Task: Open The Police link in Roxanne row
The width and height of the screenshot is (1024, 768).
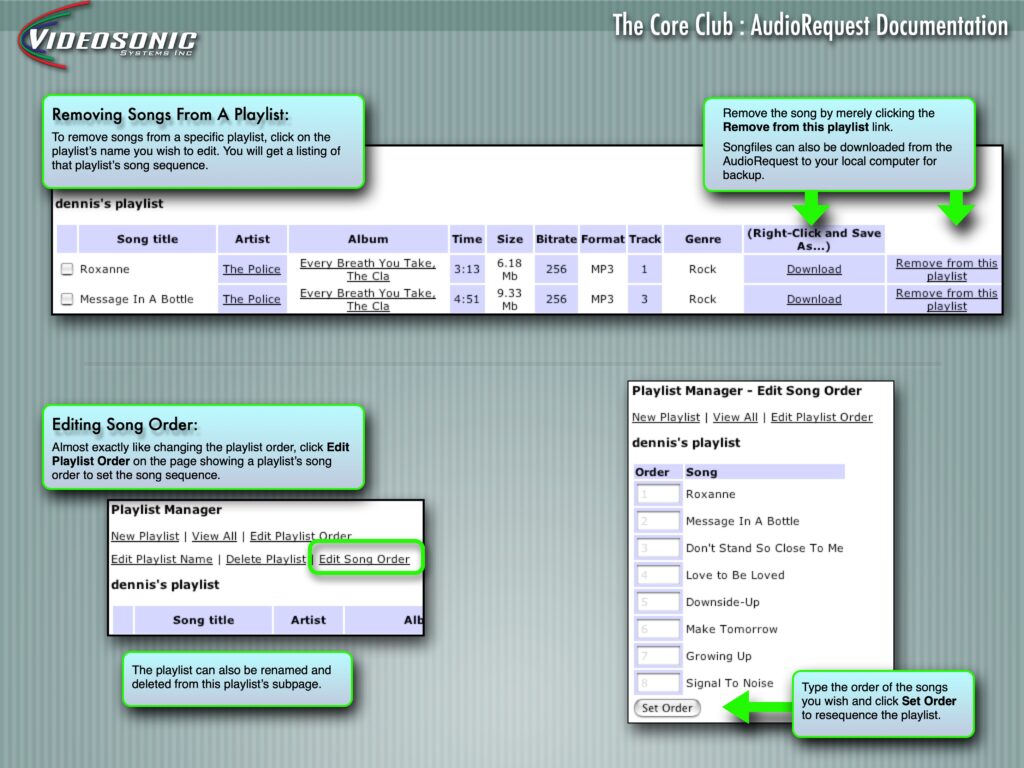Action: (x=252, y=269)
